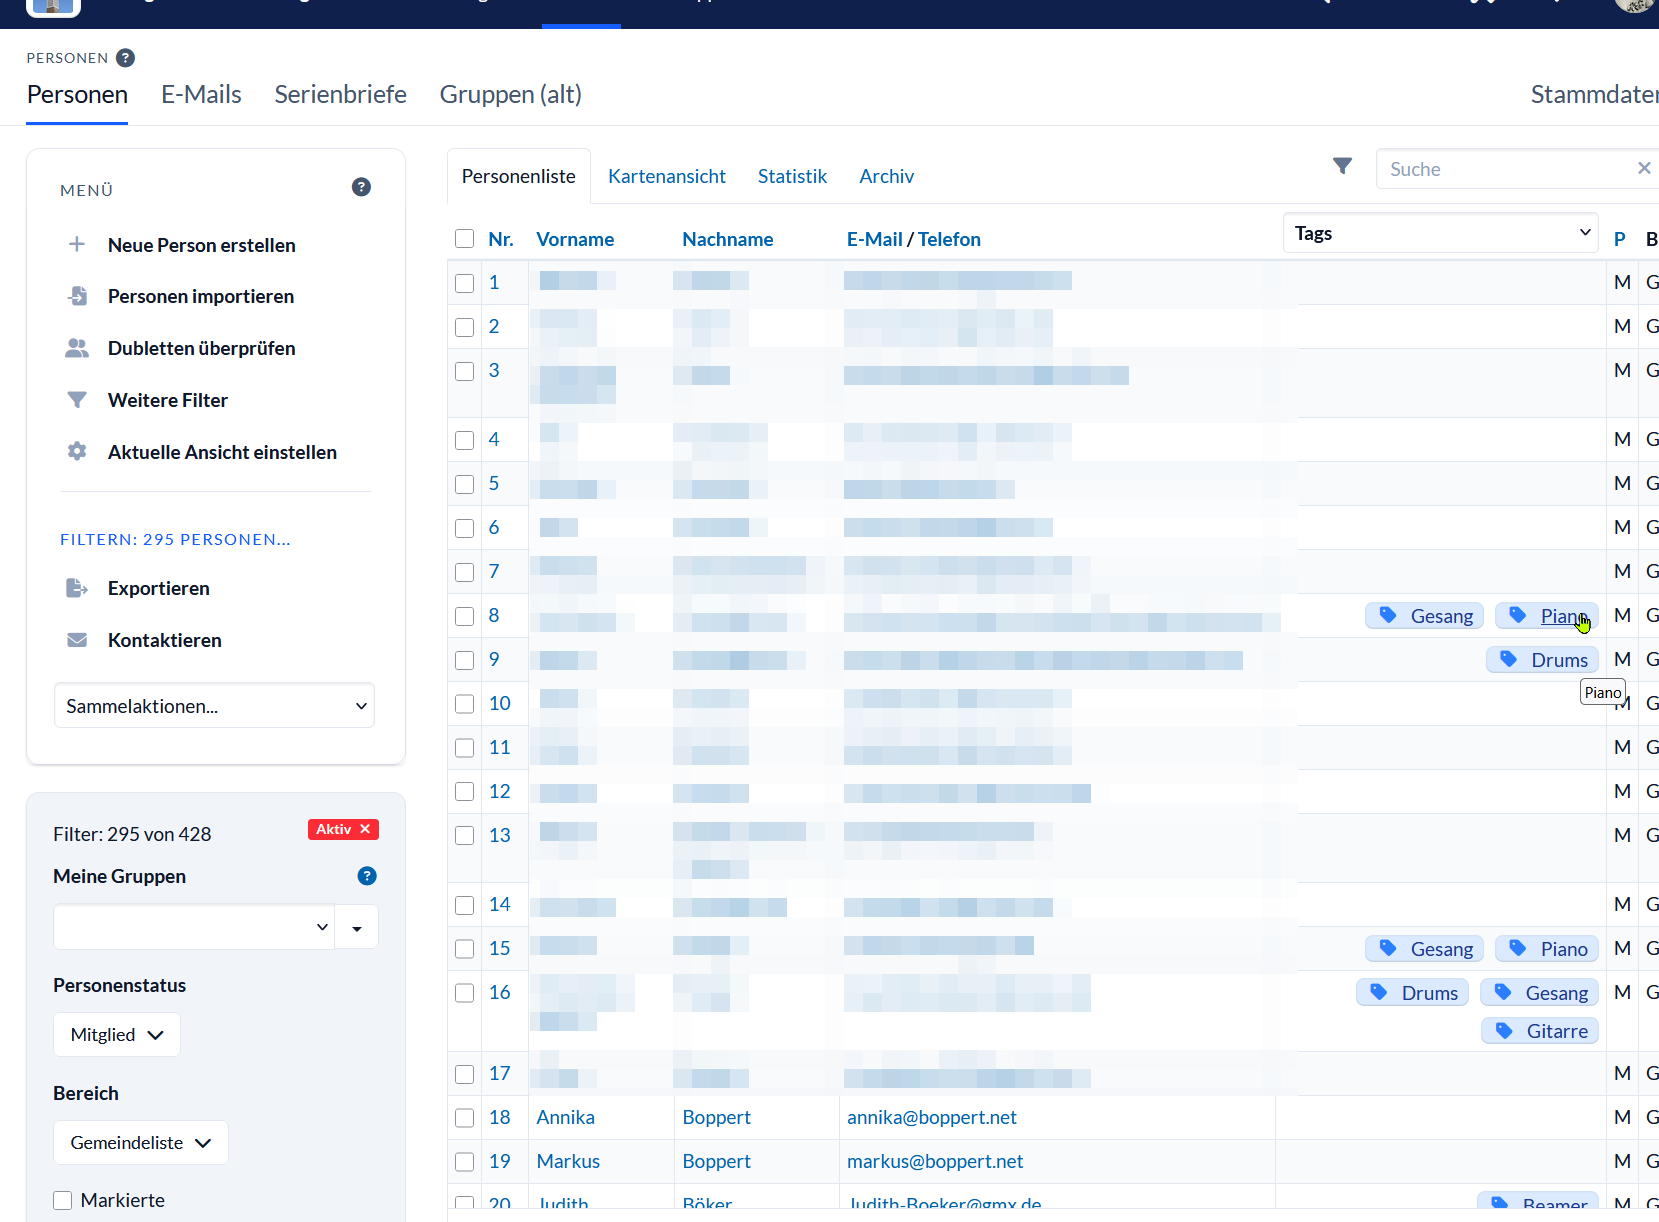
Task: Switch to the Kartenansicht tab
Action: pos(666,176)
